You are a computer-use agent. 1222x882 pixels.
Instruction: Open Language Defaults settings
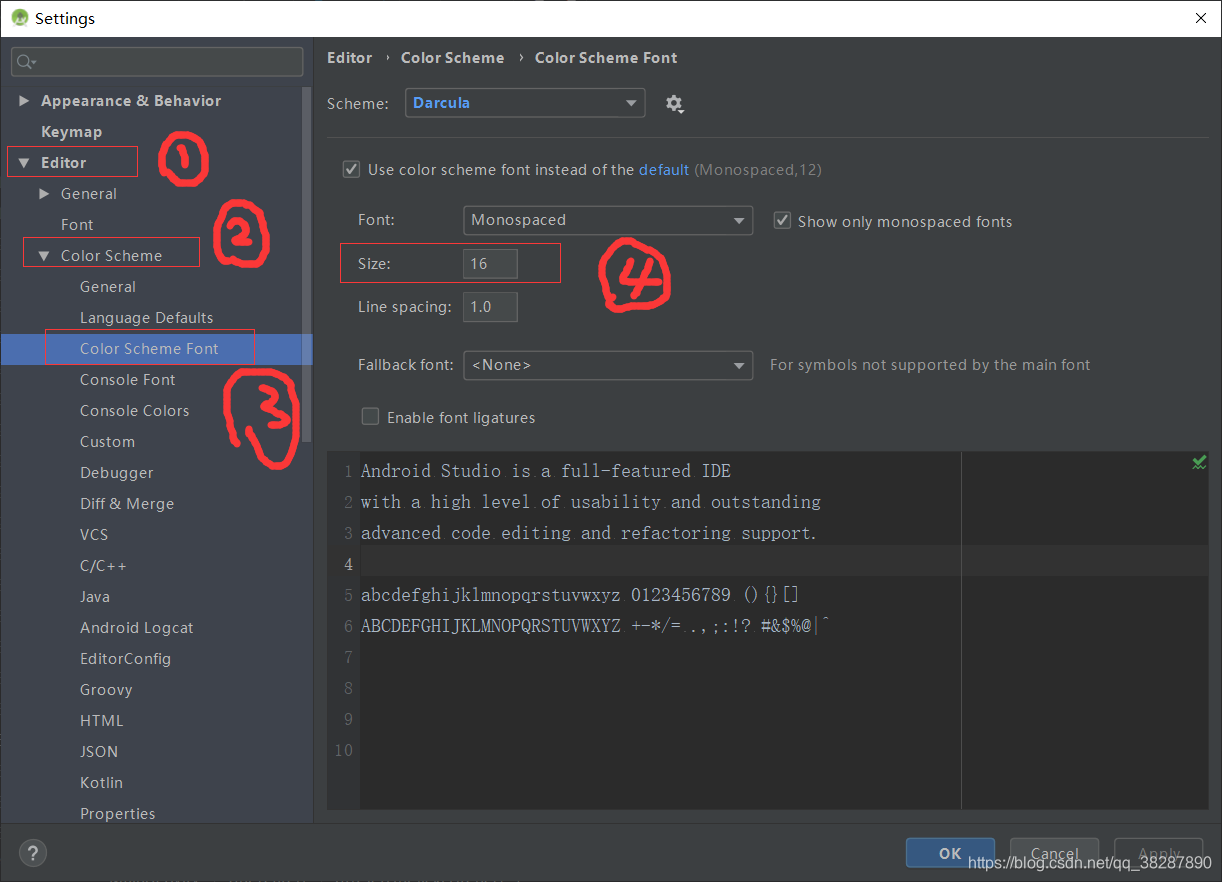coord(147,318)
